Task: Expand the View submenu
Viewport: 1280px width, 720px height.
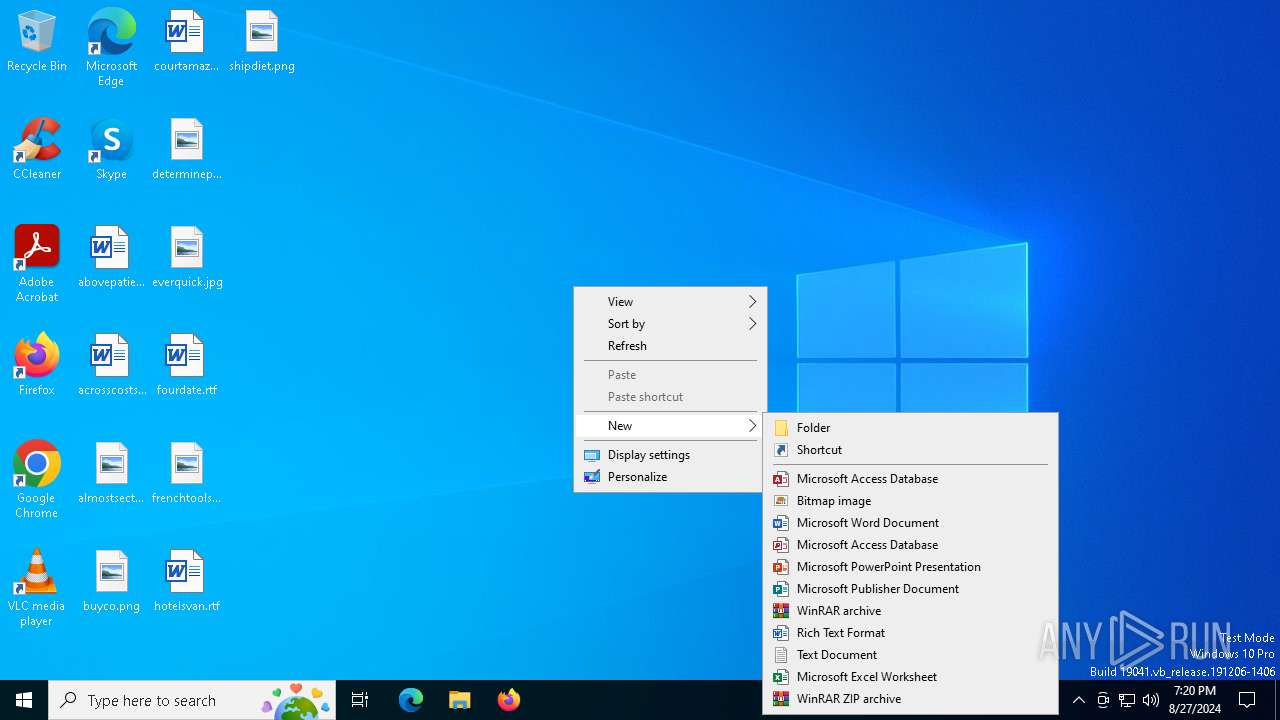Action: coord(671,302)
